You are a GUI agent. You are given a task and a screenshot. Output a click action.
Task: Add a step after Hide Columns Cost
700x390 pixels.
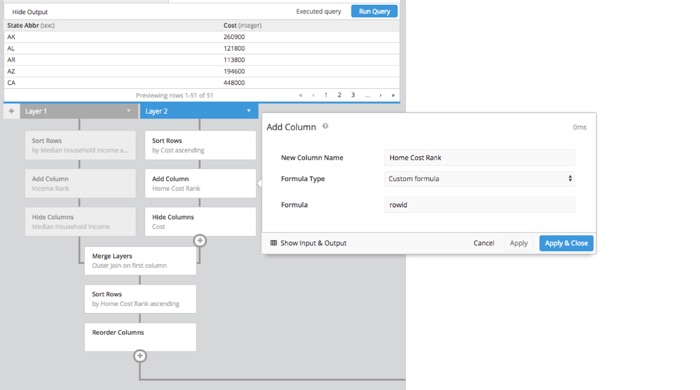(200, 241)
